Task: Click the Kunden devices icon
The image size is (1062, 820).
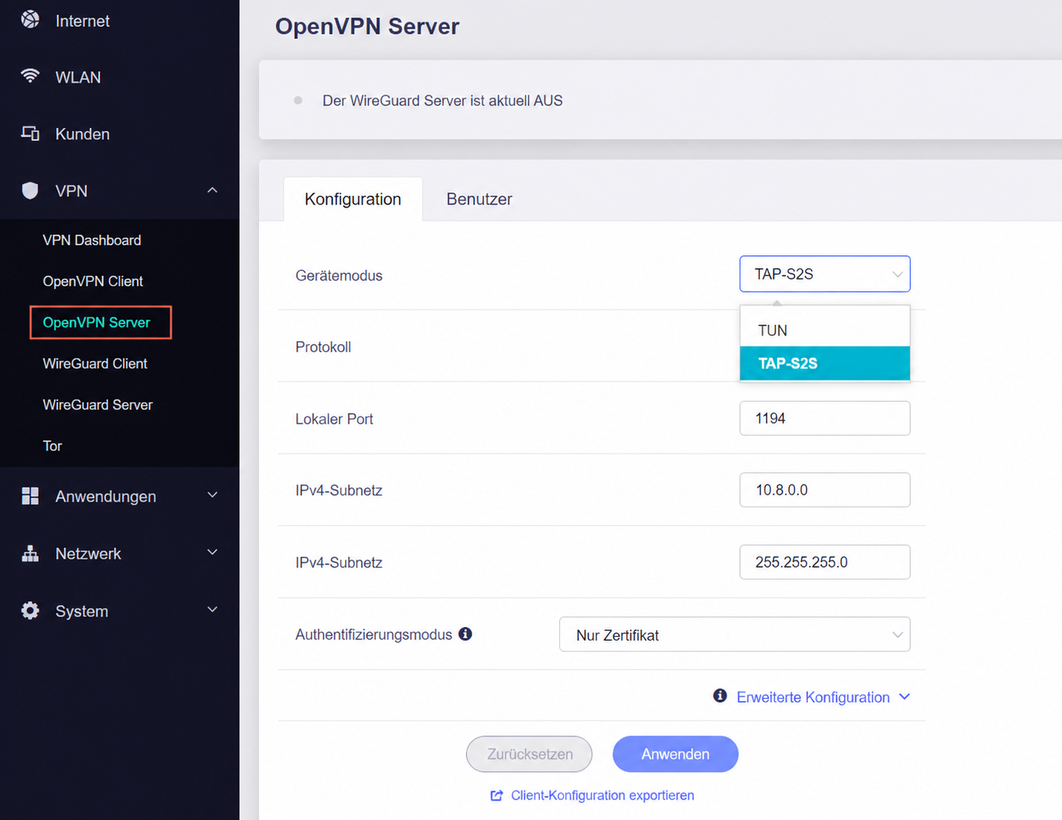Action: point(30,133)
